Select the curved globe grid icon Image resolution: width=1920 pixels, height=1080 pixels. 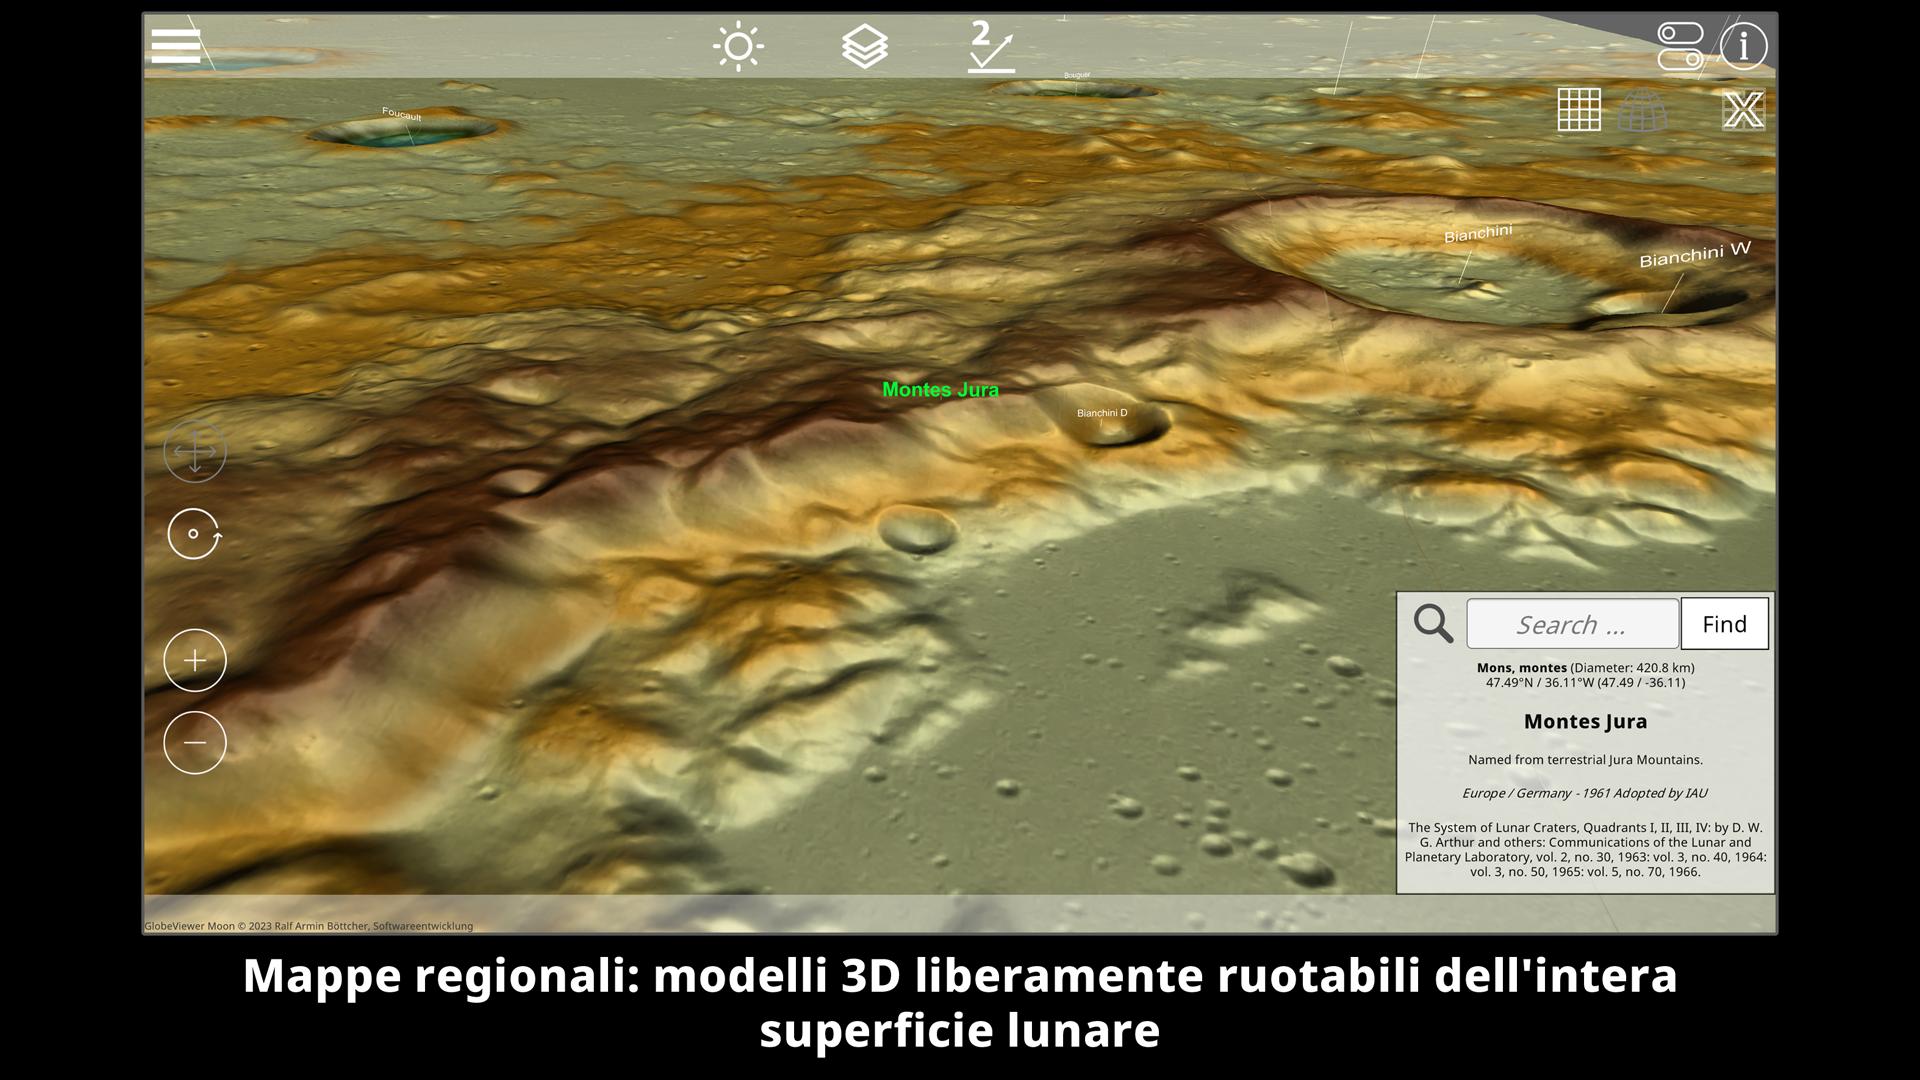click(x=1642, y=110)
